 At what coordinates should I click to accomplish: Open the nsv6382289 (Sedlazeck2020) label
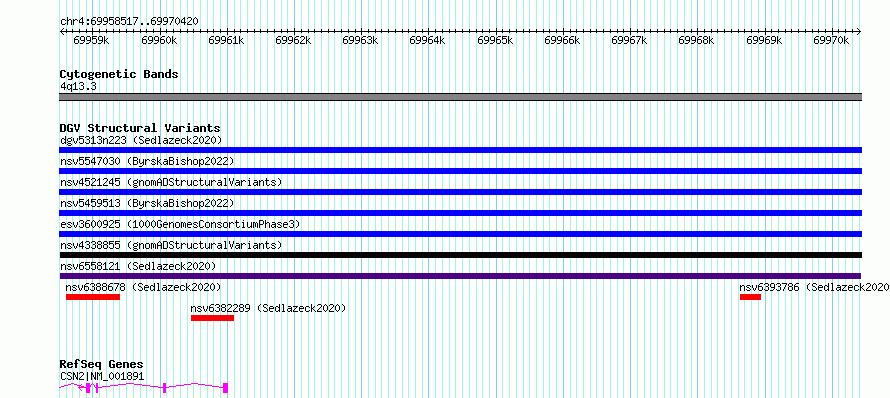coord(268,308)
